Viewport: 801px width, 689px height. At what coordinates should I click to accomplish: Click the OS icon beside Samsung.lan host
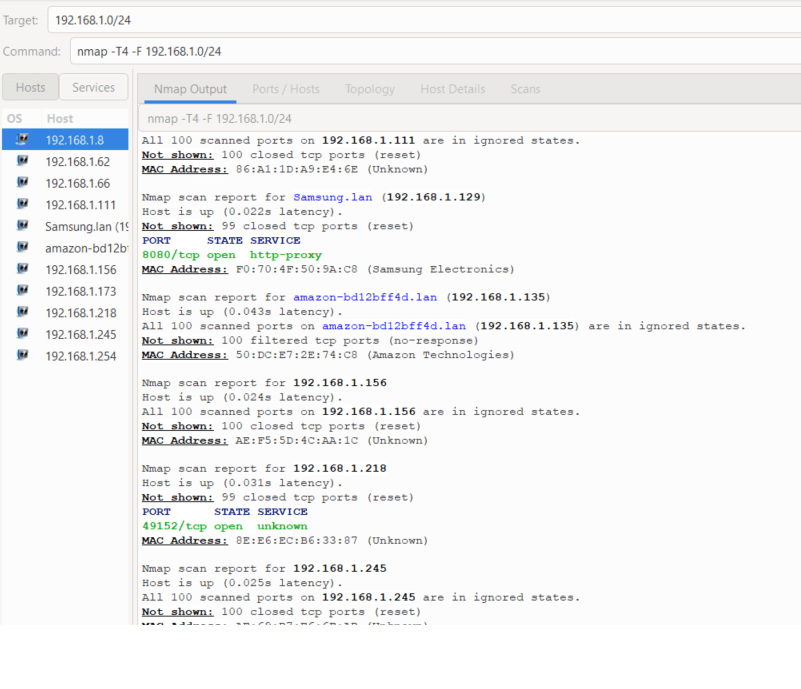point(22,225)
